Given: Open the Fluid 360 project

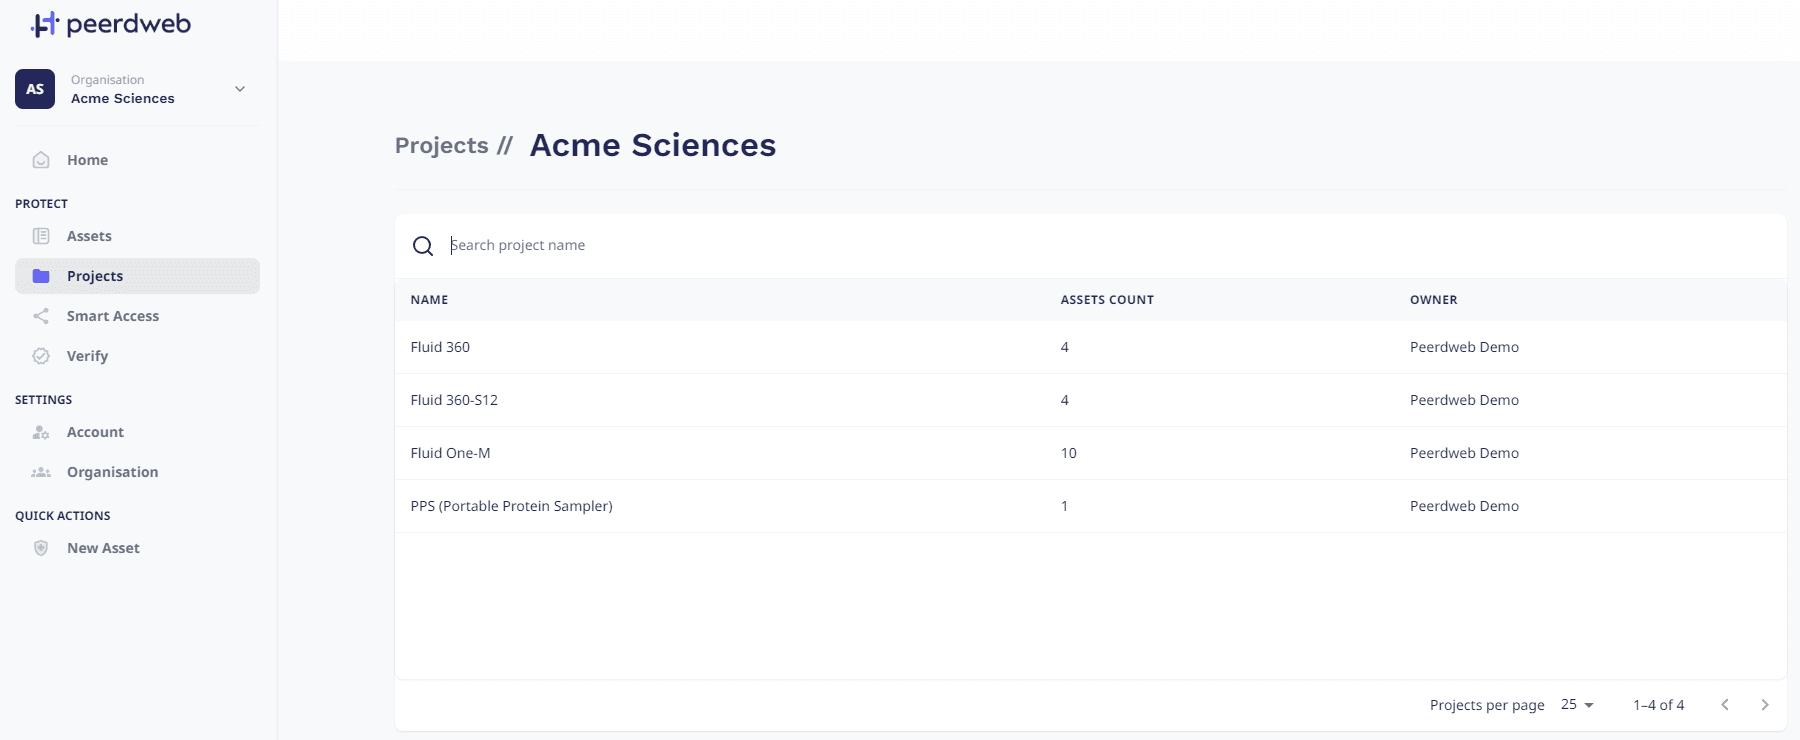Looking at the screenshot, I should [440, 347].
